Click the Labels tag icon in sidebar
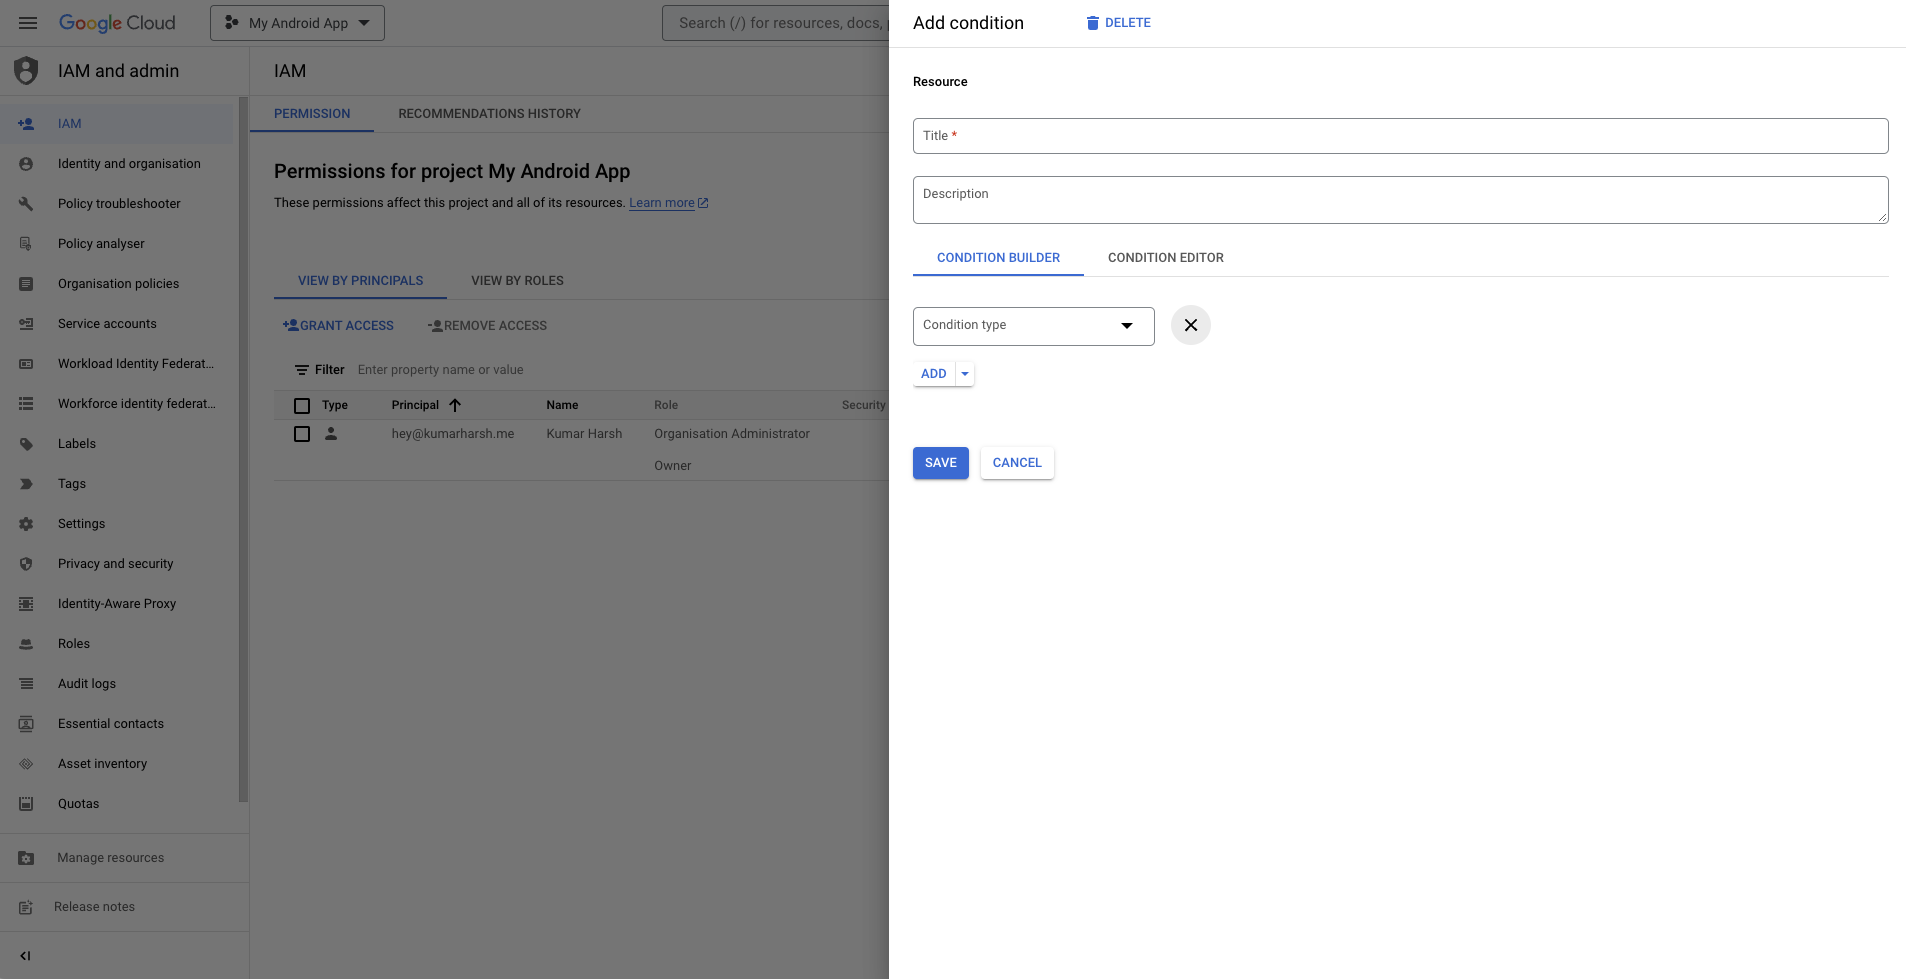This screenshot has width=1906, height=979. click(x=26, y=444)
